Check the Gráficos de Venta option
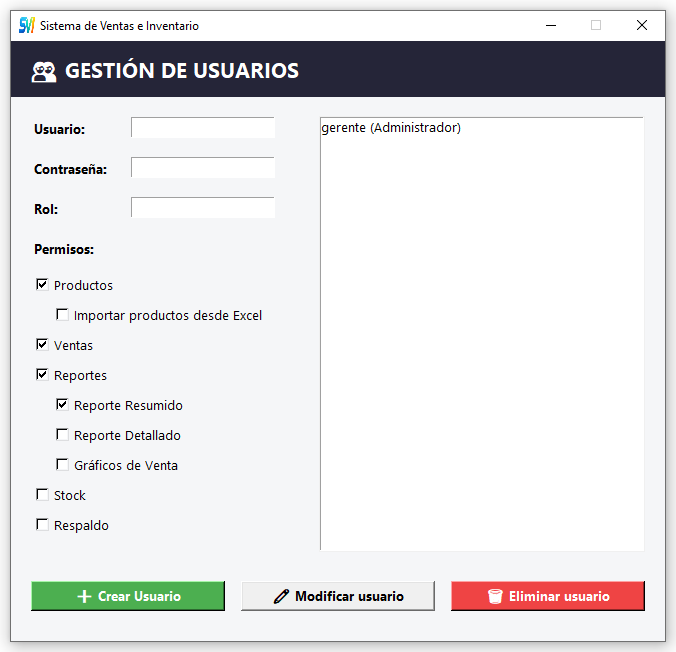This screenshot has width=676, height=652. point(62,465)
